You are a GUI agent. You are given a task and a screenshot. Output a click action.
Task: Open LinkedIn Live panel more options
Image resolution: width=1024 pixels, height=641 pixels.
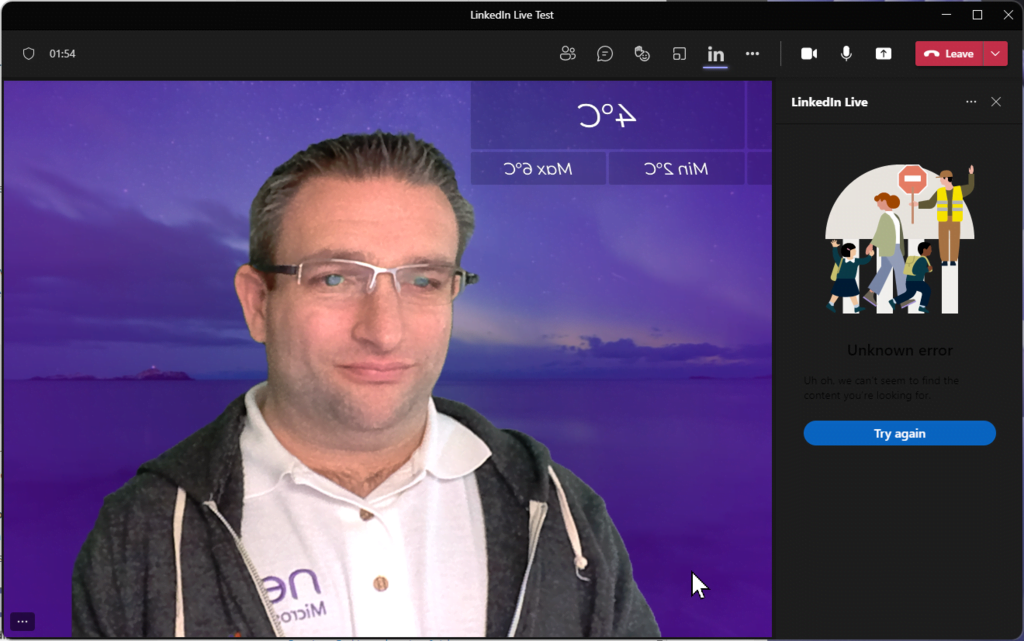(971, 102)
